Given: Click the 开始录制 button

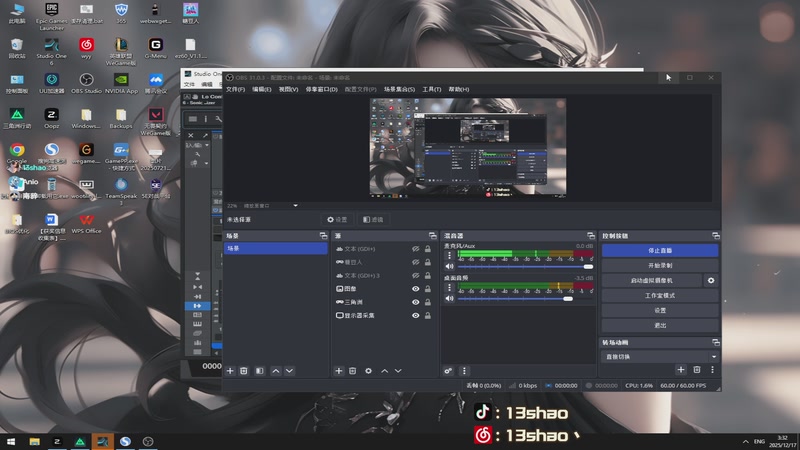Looking at the screenshot, I should pyautogui.click(x=660, y=266).
